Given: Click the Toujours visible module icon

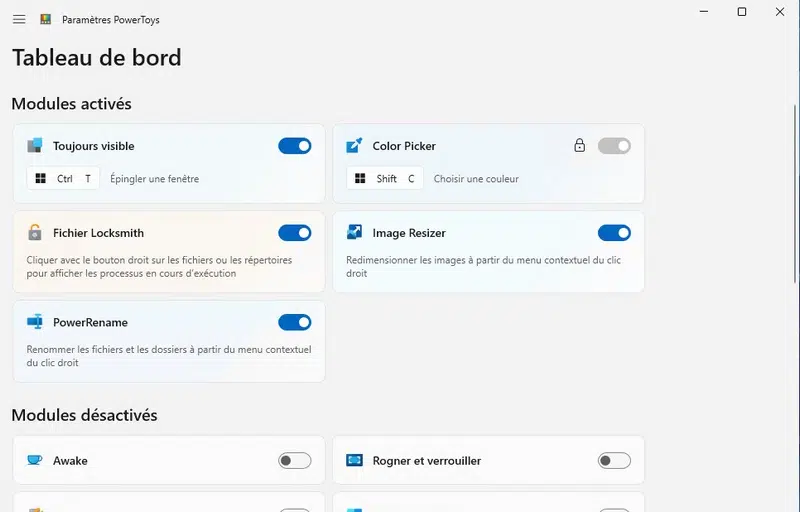Looking at the screenshot, I should (x=35, y=146).
